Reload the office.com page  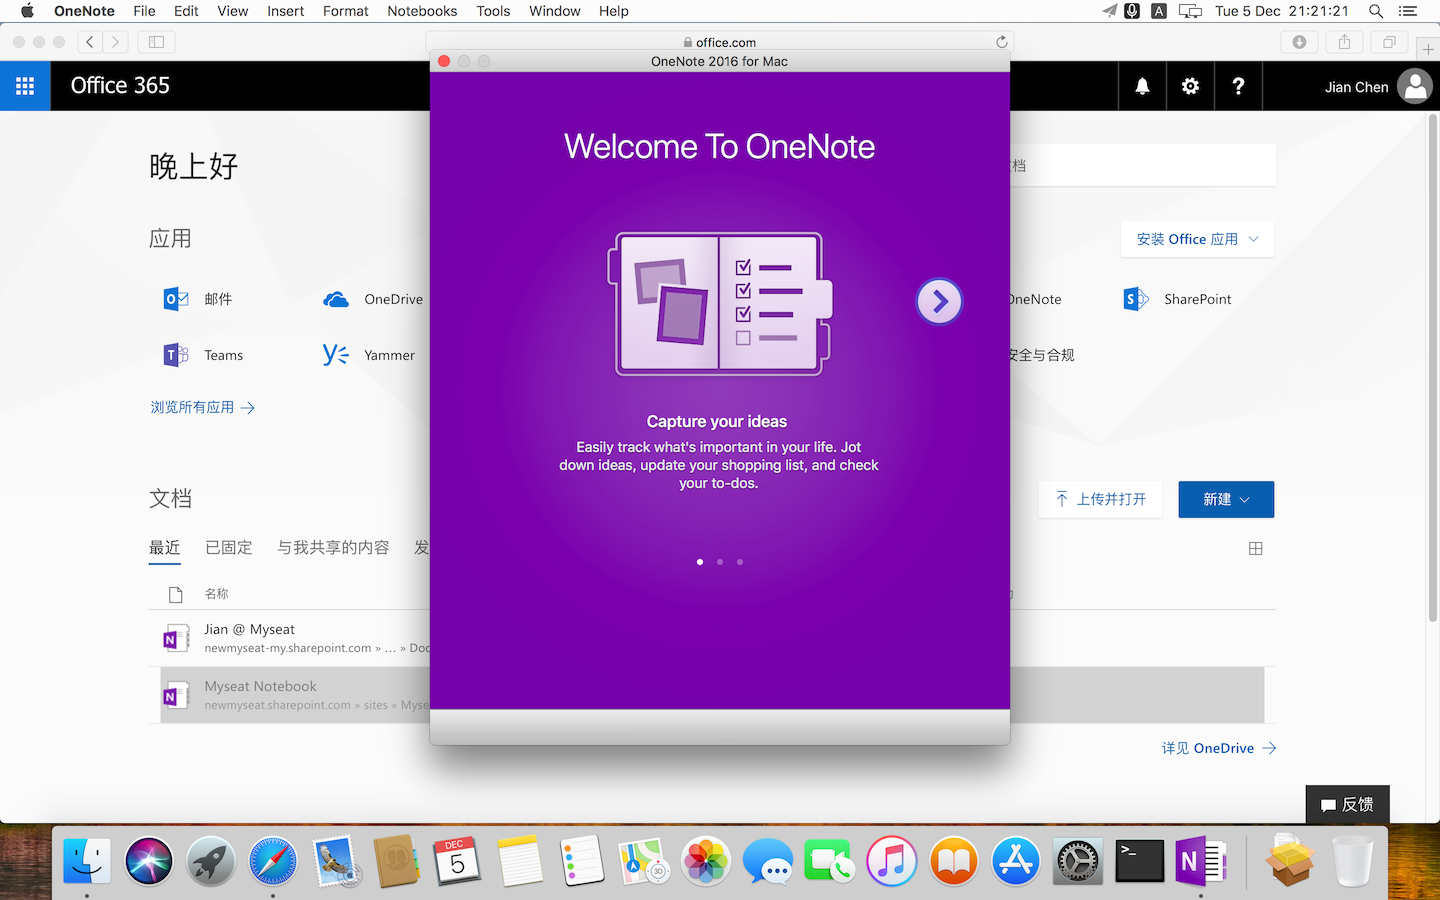[x=1001, y=42]
